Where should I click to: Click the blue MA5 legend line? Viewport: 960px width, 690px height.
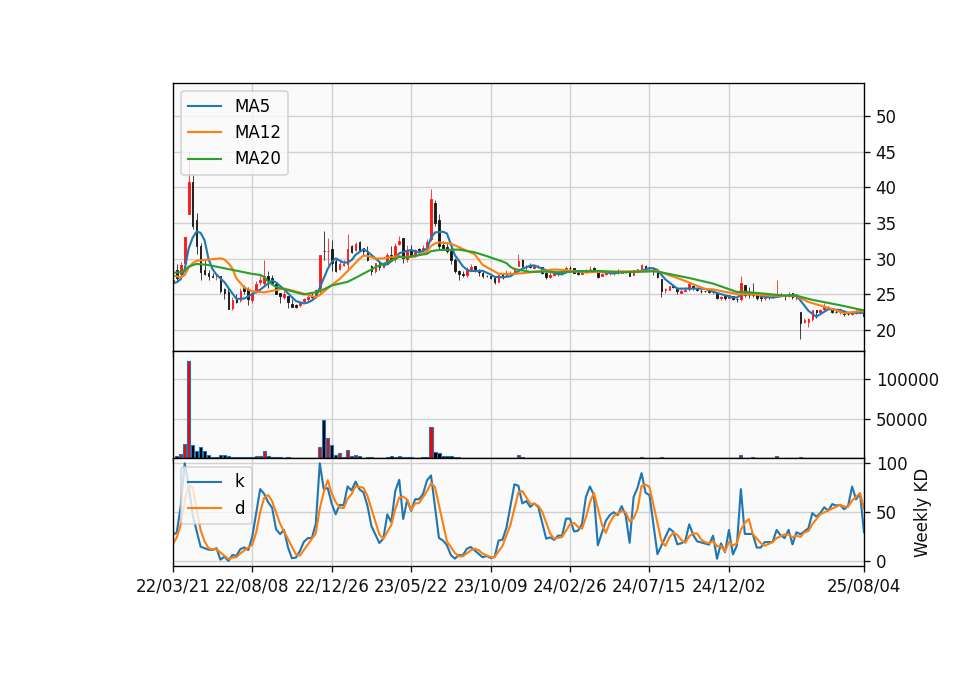pos(204,106)
